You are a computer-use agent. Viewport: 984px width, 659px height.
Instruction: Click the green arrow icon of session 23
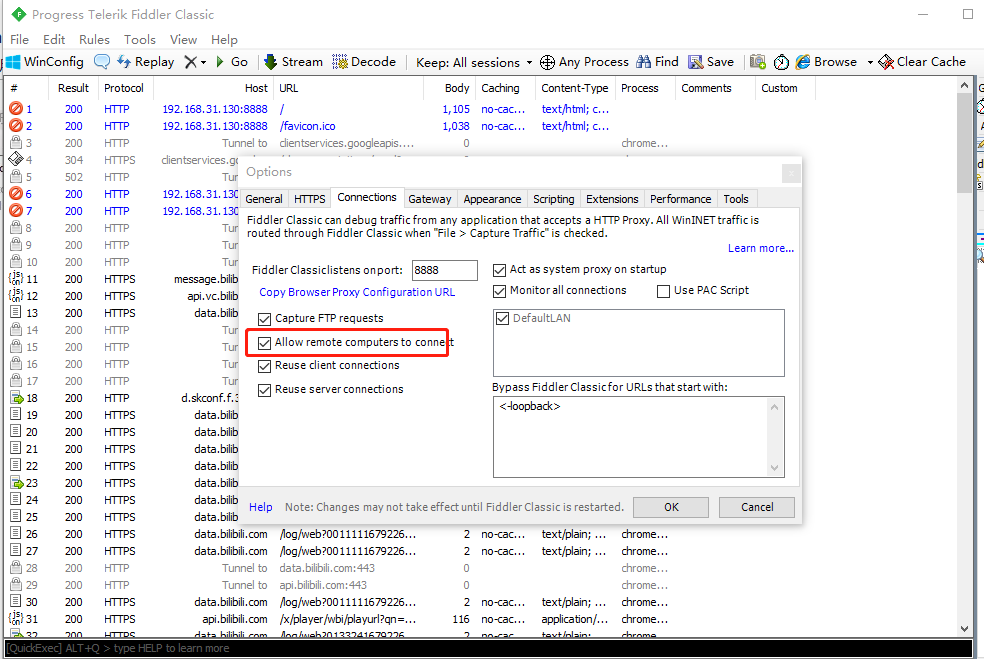click(16, 483)
